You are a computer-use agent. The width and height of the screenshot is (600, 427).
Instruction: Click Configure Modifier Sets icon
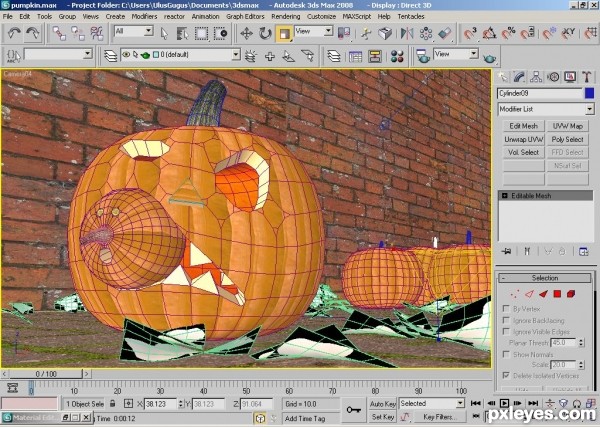584,251
